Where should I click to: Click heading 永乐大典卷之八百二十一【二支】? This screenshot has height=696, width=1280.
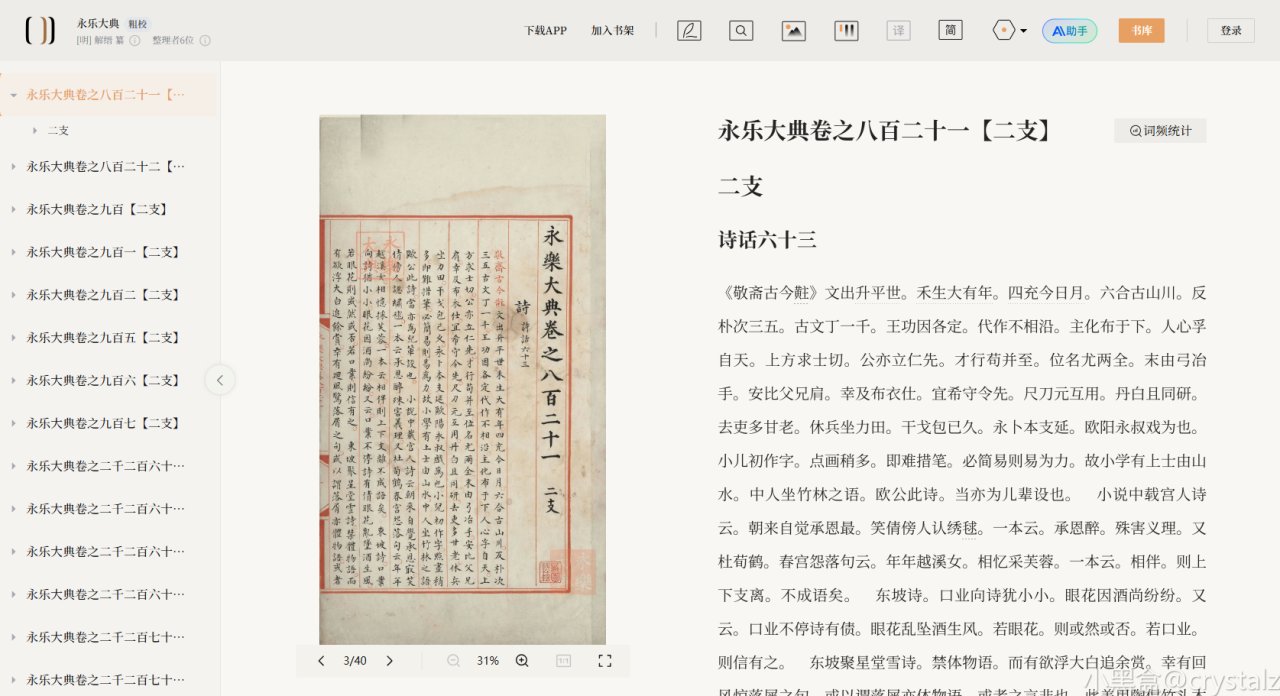[x=885, y=131]
